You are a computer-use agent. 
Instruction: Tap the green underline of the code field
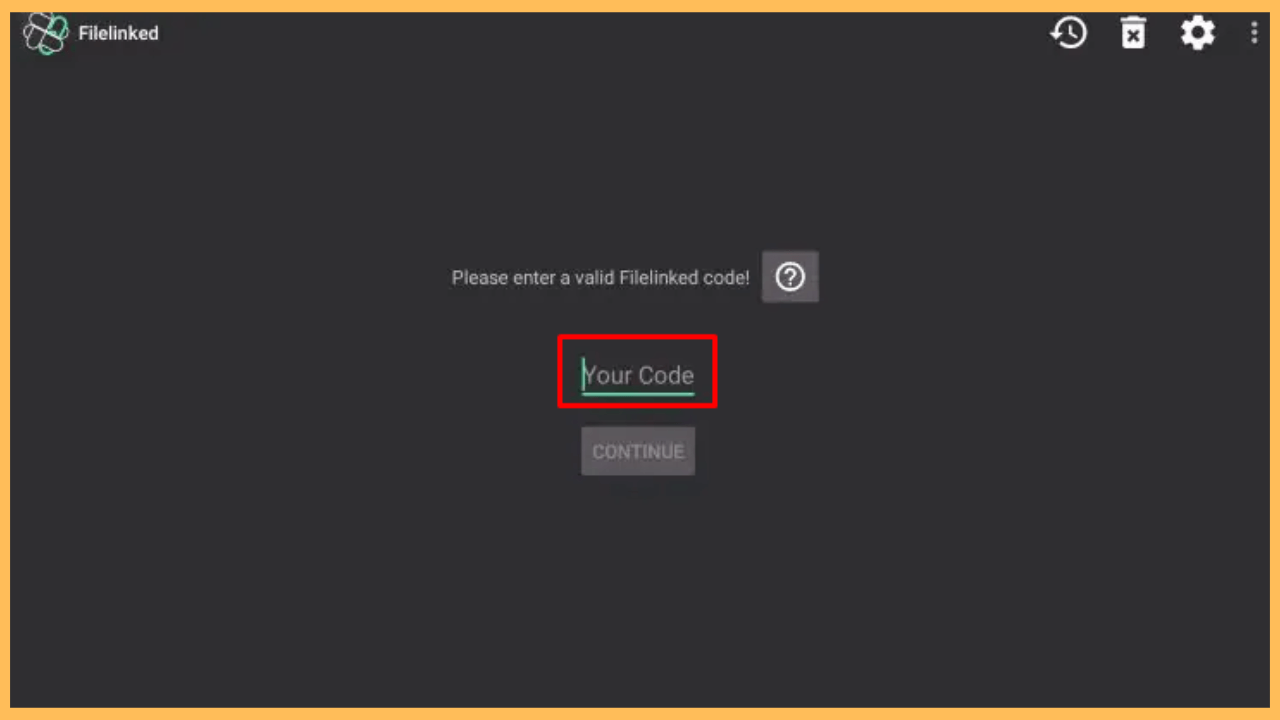tap(638, 393)
